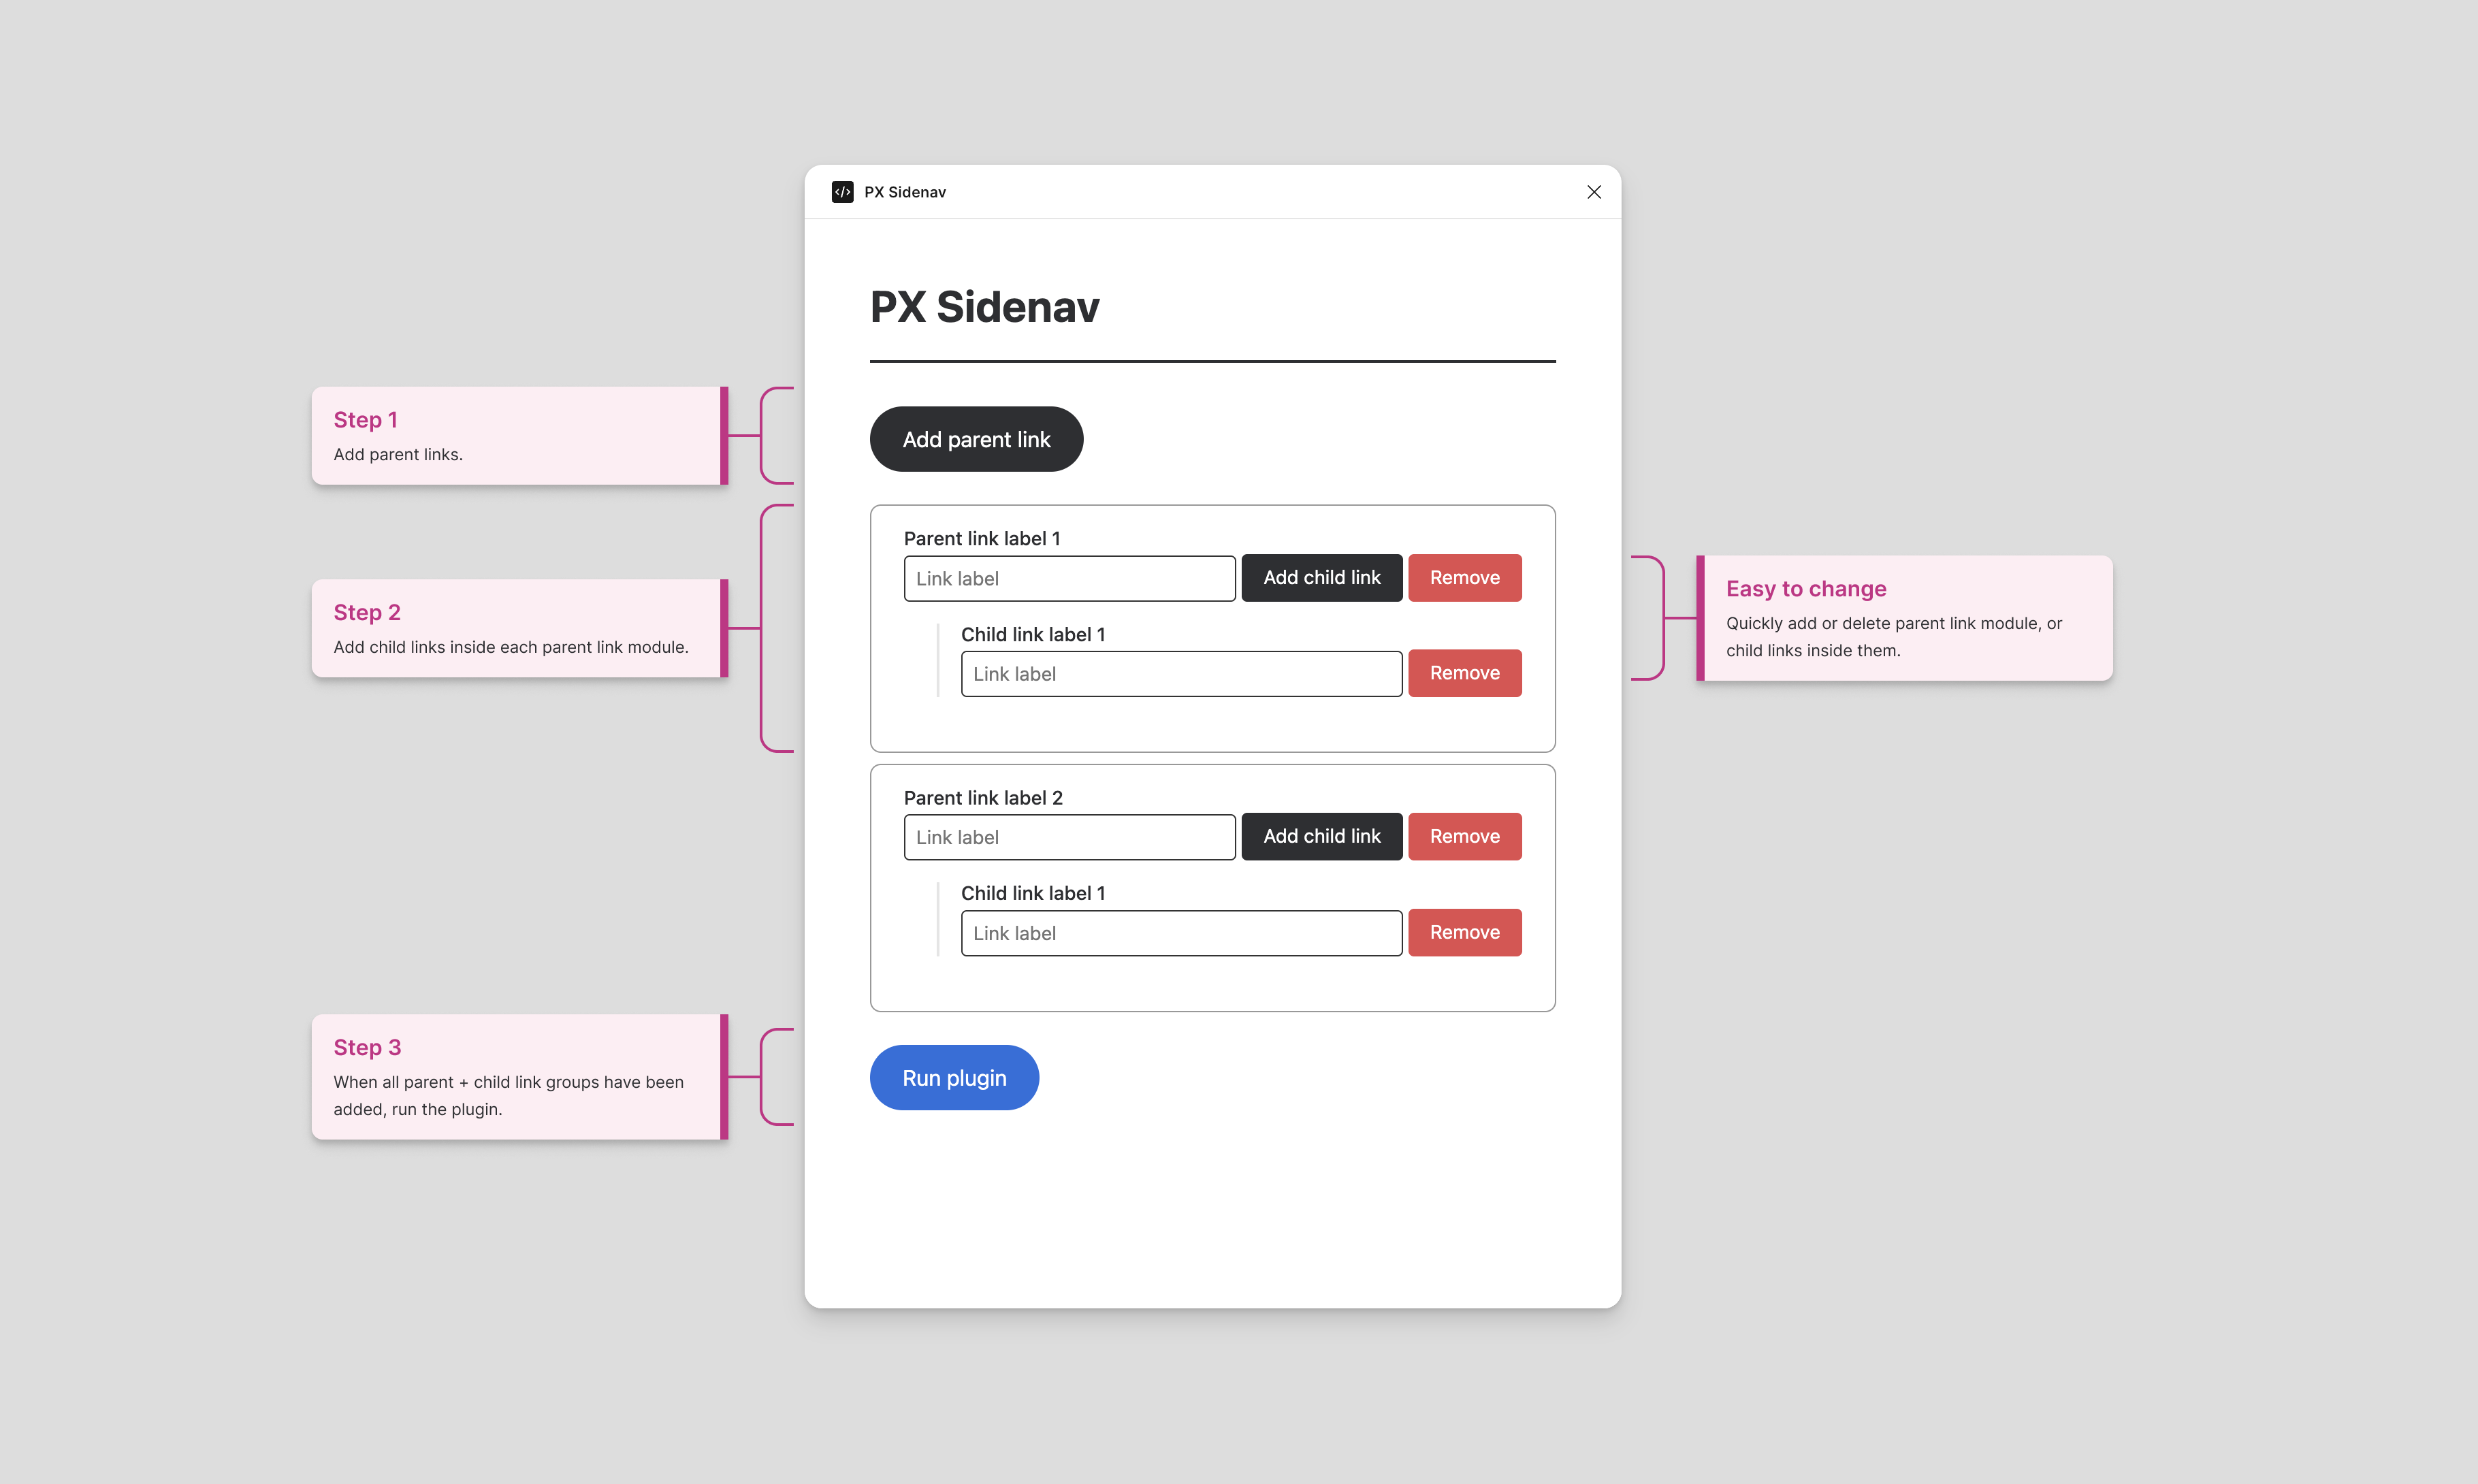Remove child link 1 of parent 2

pyautogui.click(x=1464, y=932)
